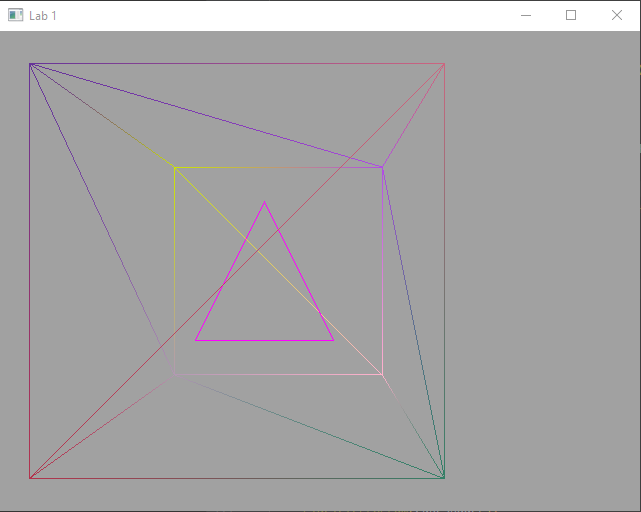Close the Lab 1 window
The height and width of the screenshot is (512, 641).
[617, 15]
